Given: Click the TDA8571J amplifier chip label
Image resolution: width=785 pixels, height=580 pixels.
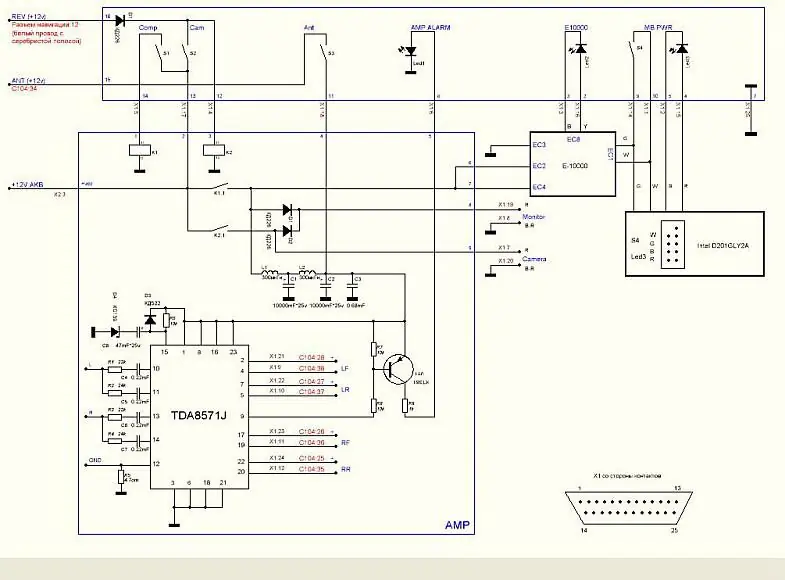Looking at the screenshot, I should (x=199, y=415).
